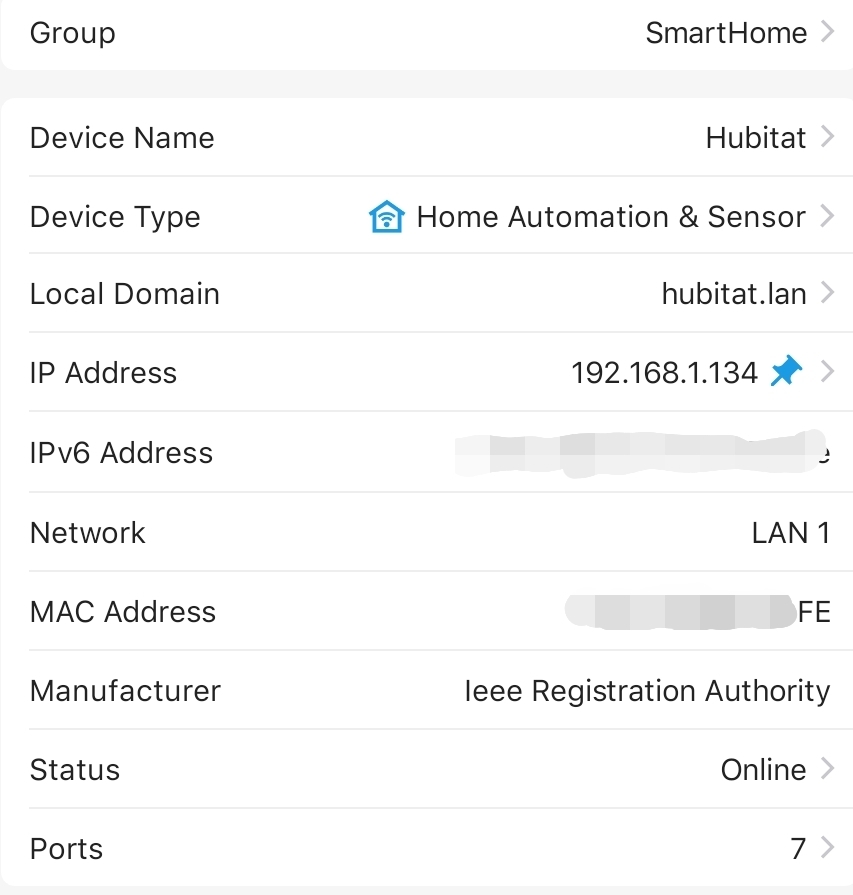Click the Local Domain chevron arrow

(x=827, y=293)
